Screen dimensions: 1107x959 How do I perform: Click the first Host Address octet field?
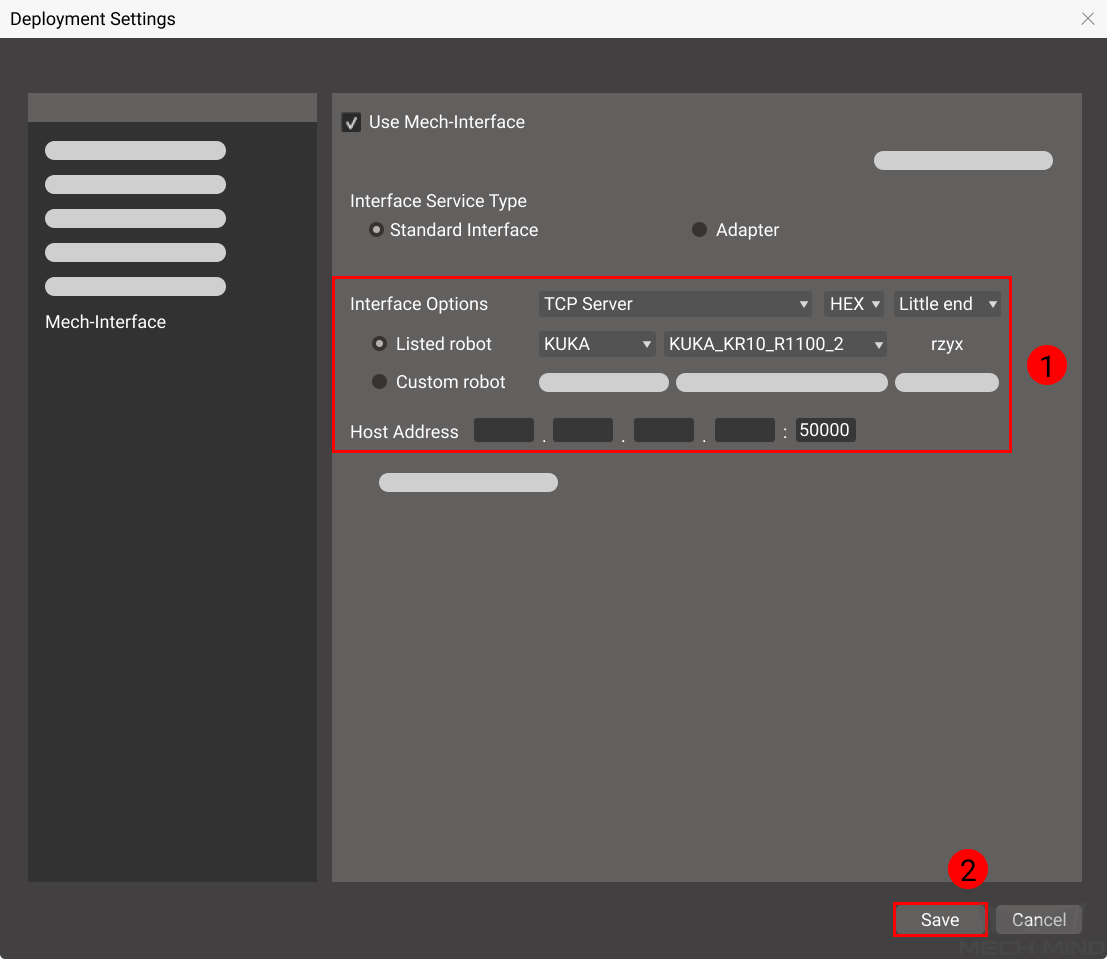point(504,430)
